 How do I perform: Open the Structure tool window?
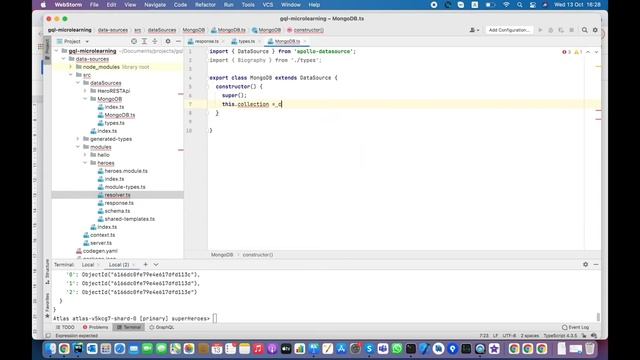pyautogui.click(x=47, y=271)
